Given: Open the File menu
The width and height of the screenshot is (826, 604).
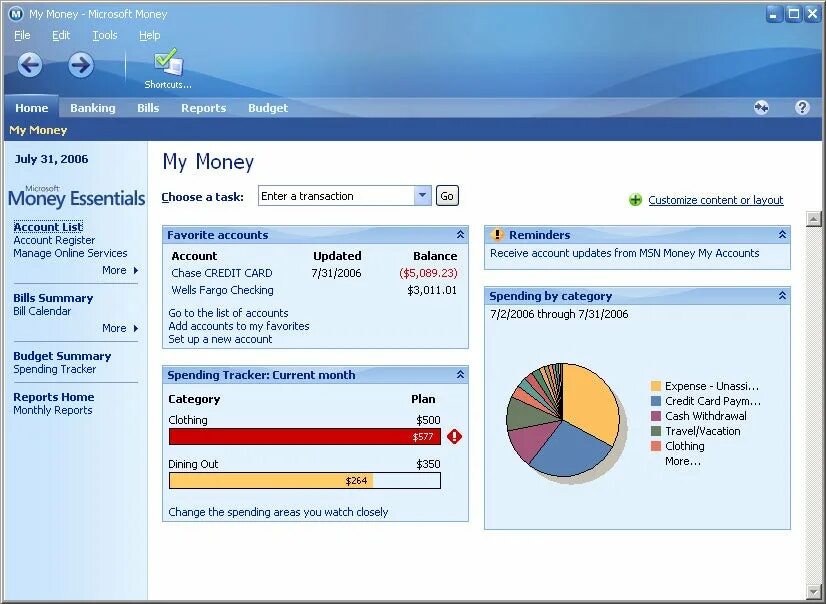Looking at the screenshot, I should [22, 35].
